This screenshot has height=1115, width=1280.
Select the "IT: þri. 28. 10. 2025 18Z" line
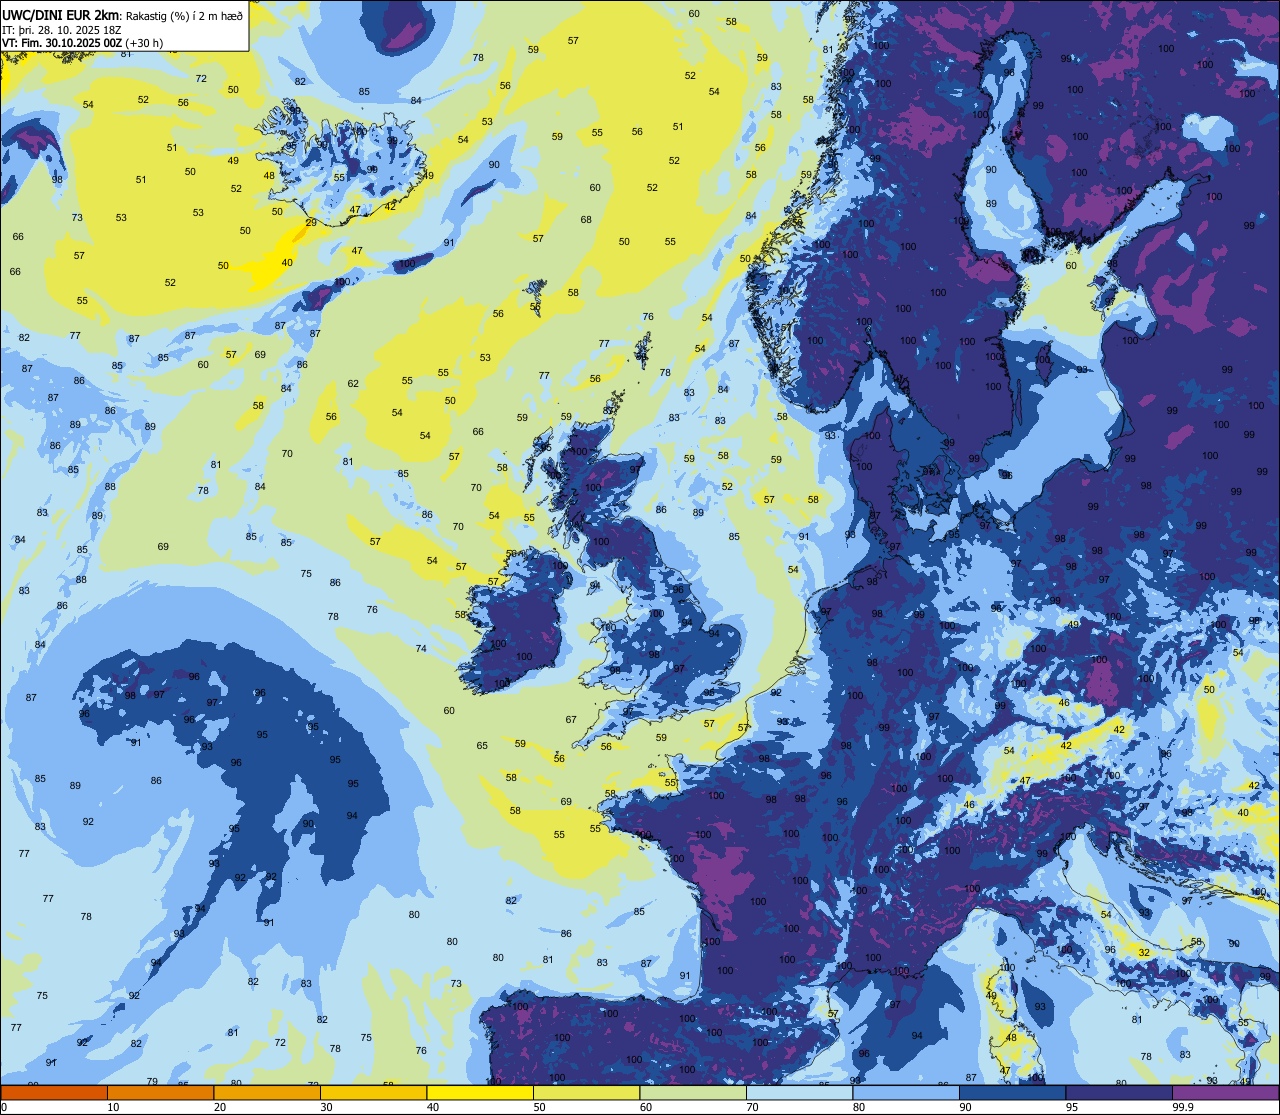[63, 30]
